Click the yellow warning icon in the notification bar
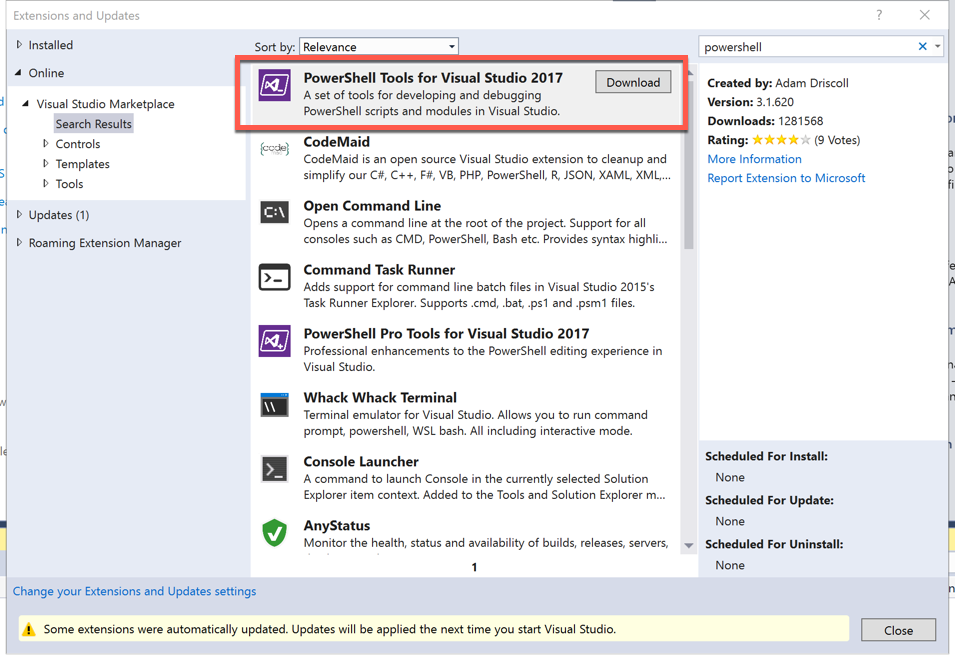The image size is (955, 660). (x=29, y=630)
